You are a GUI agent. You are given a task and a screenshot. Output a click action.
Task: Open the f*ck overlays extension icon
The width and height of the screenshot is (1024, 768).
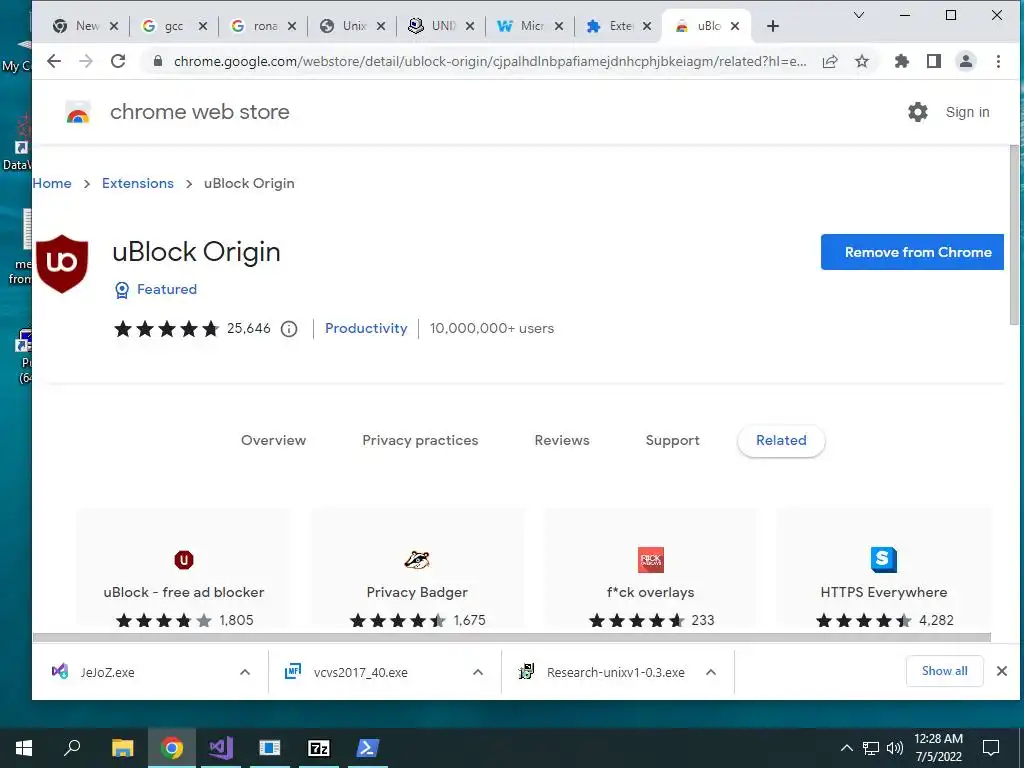(x=650, y=560)
